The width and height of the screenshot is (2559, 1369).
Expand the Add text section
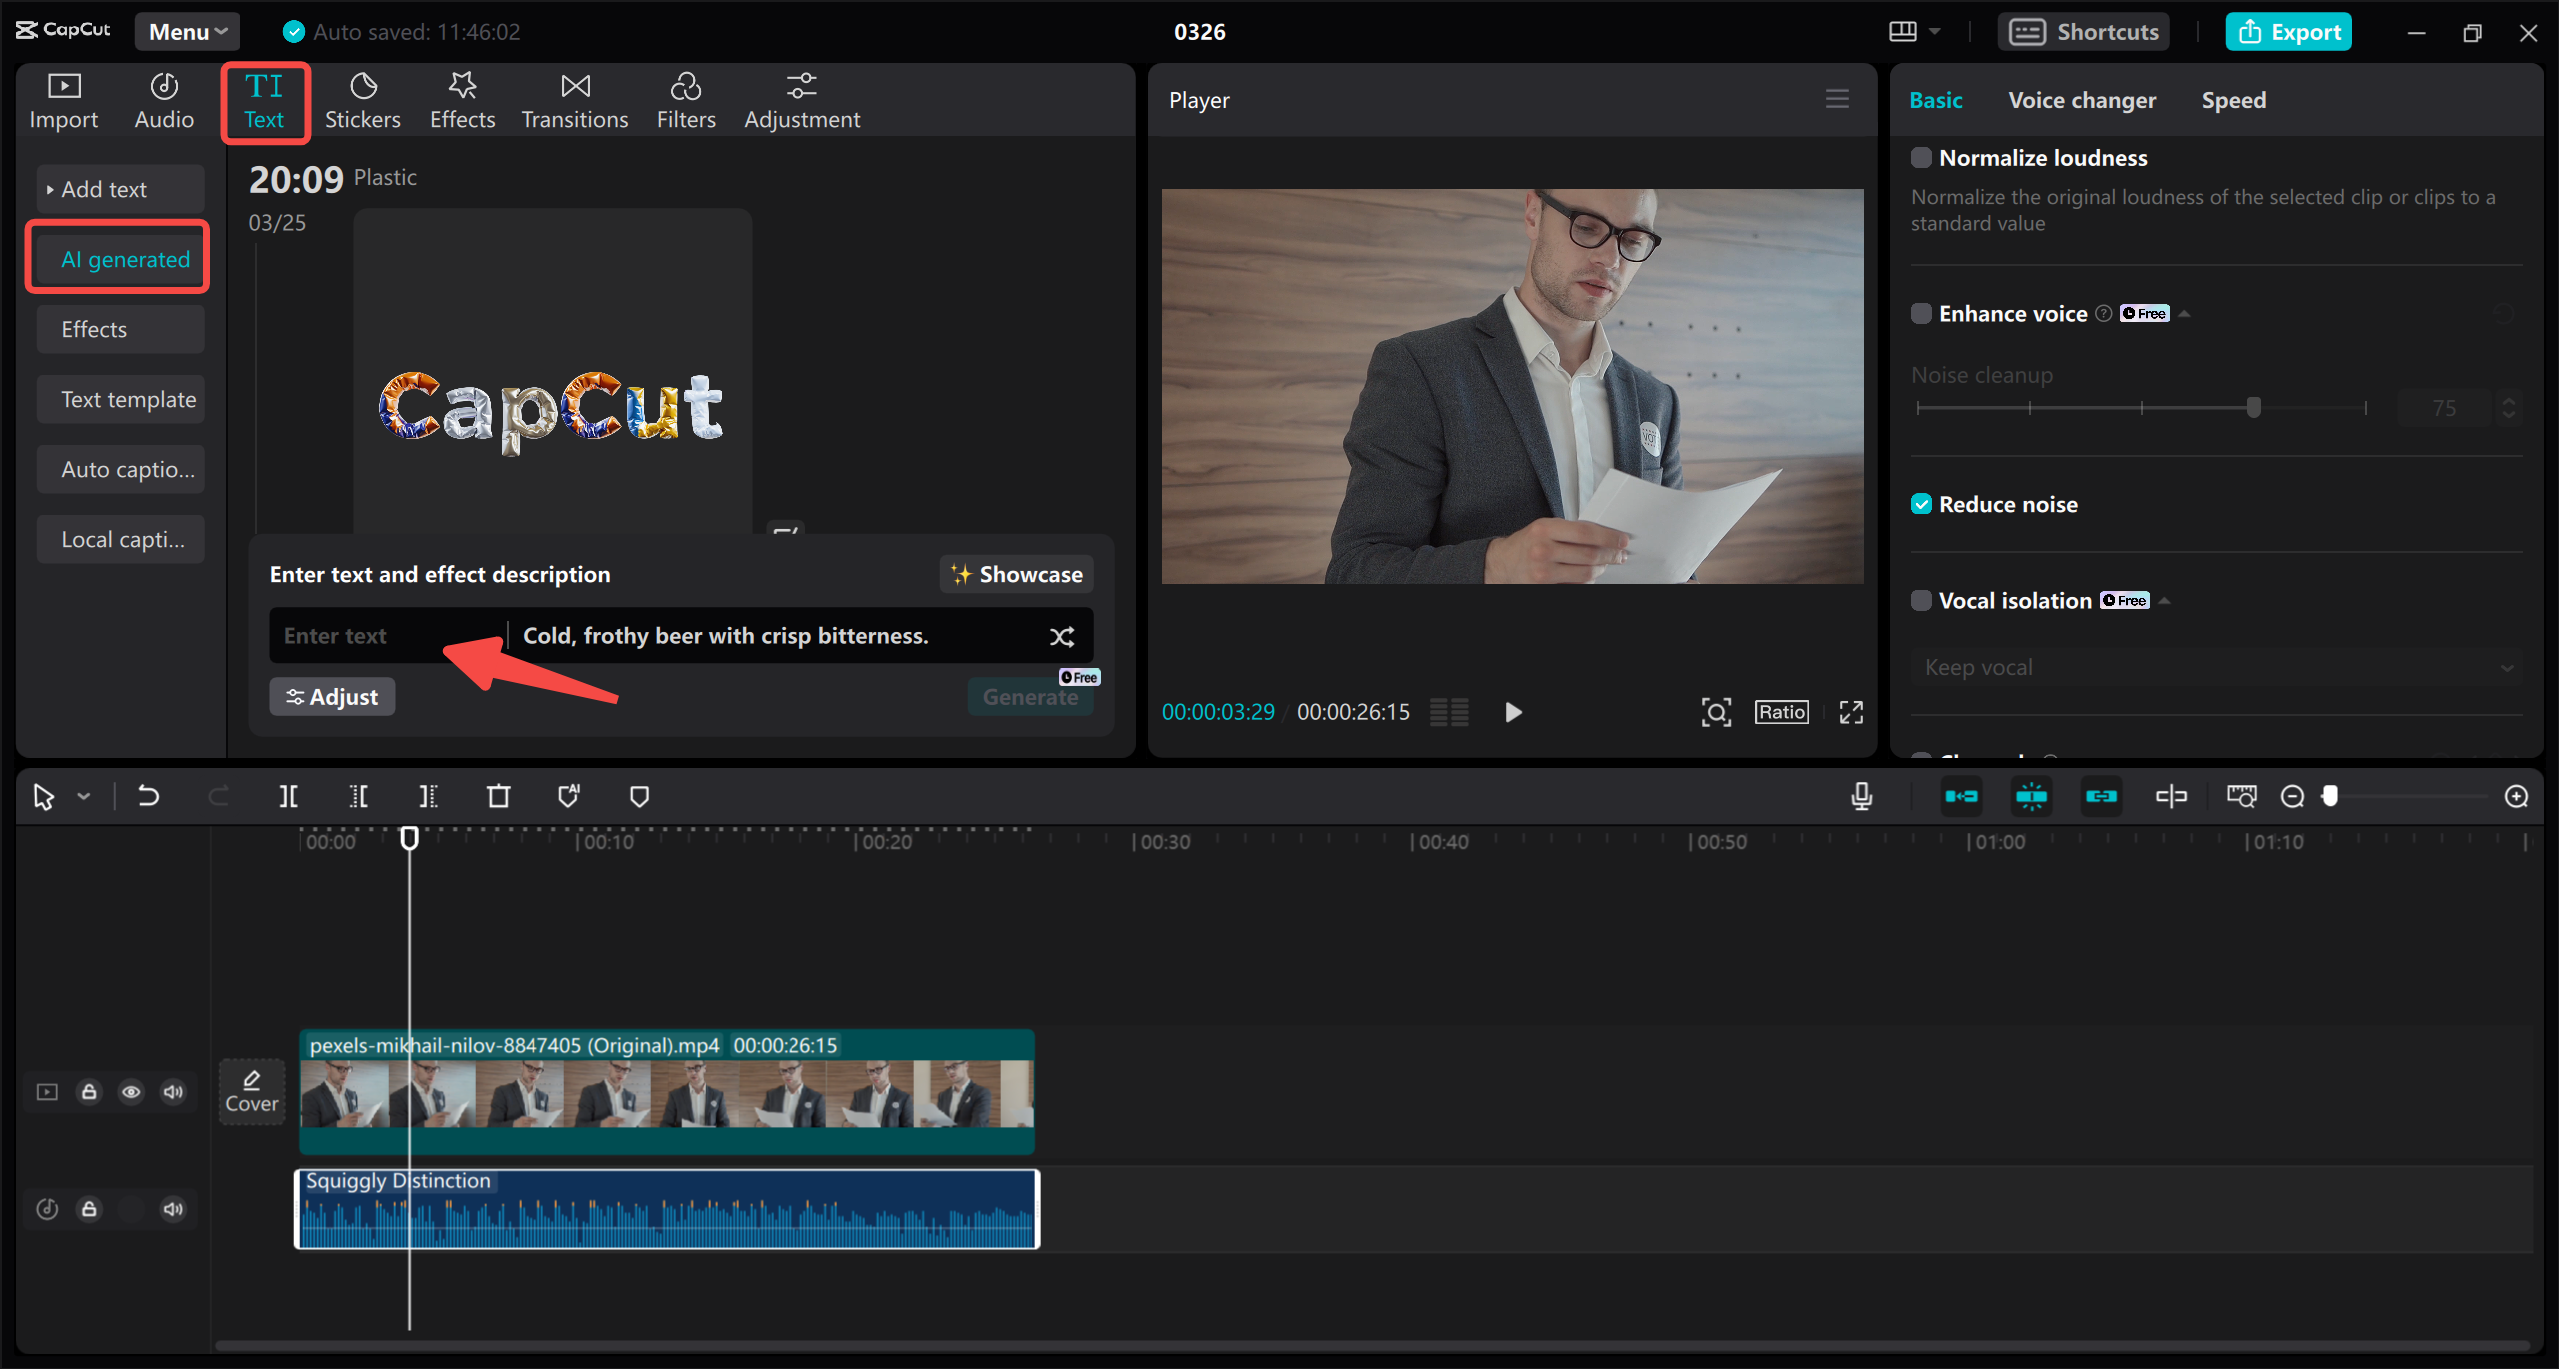[x=104, y=189]
